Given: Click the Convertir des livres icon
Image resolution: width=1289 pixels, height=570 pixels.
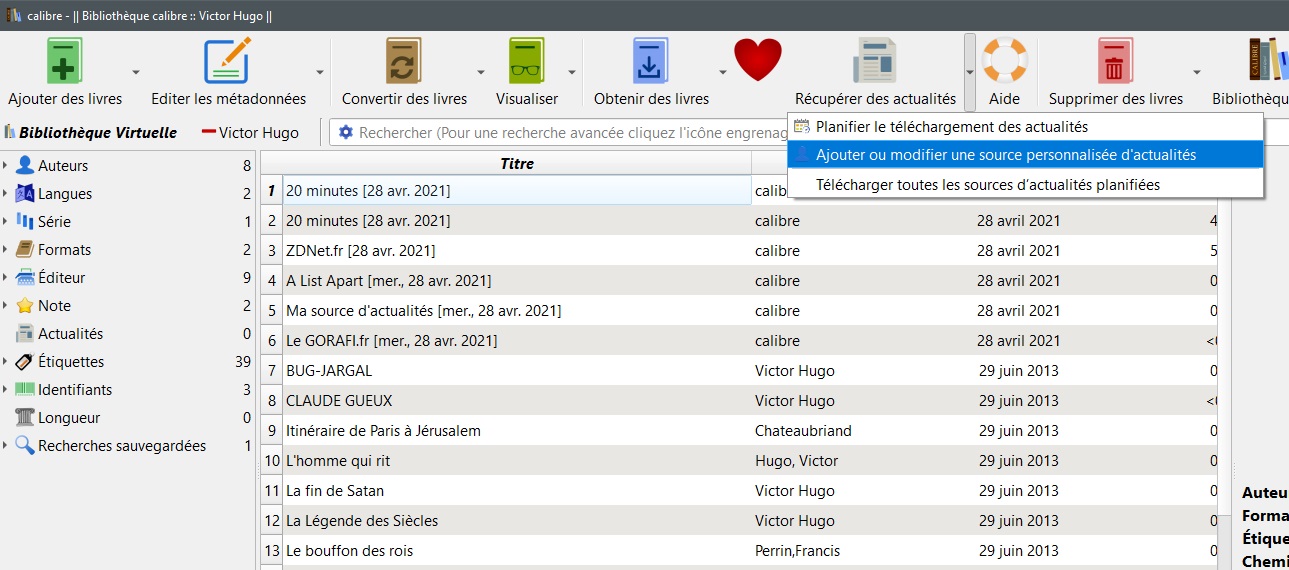Looking at the screenshot, I should tap(404, 61).
